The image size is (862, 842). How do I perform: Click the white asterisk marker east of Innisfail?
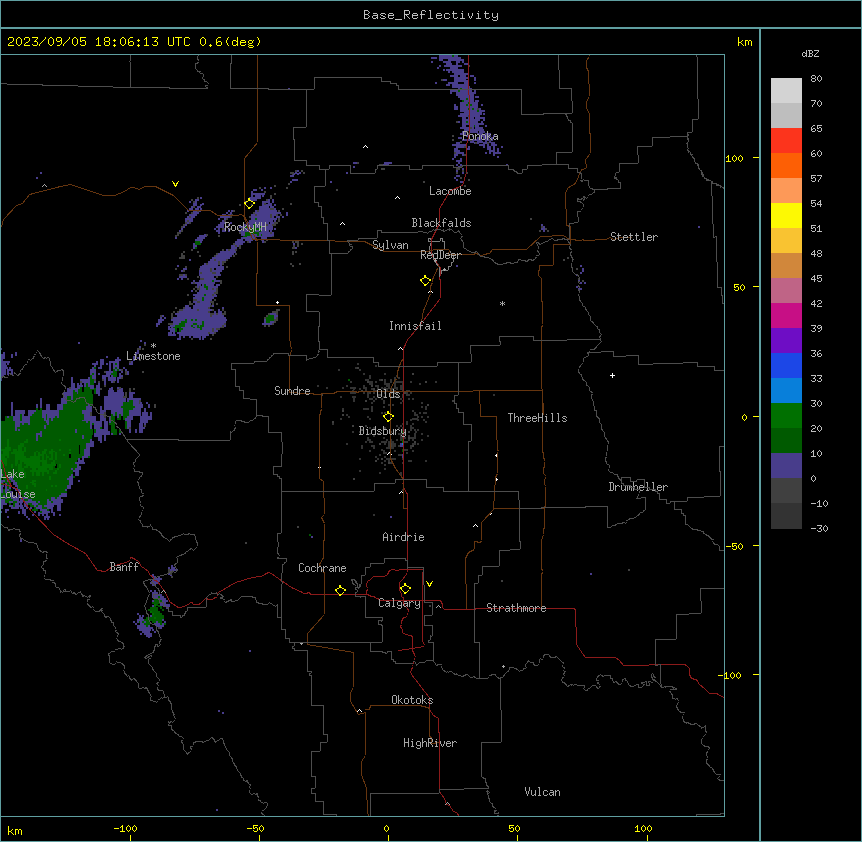coord(502,303)
